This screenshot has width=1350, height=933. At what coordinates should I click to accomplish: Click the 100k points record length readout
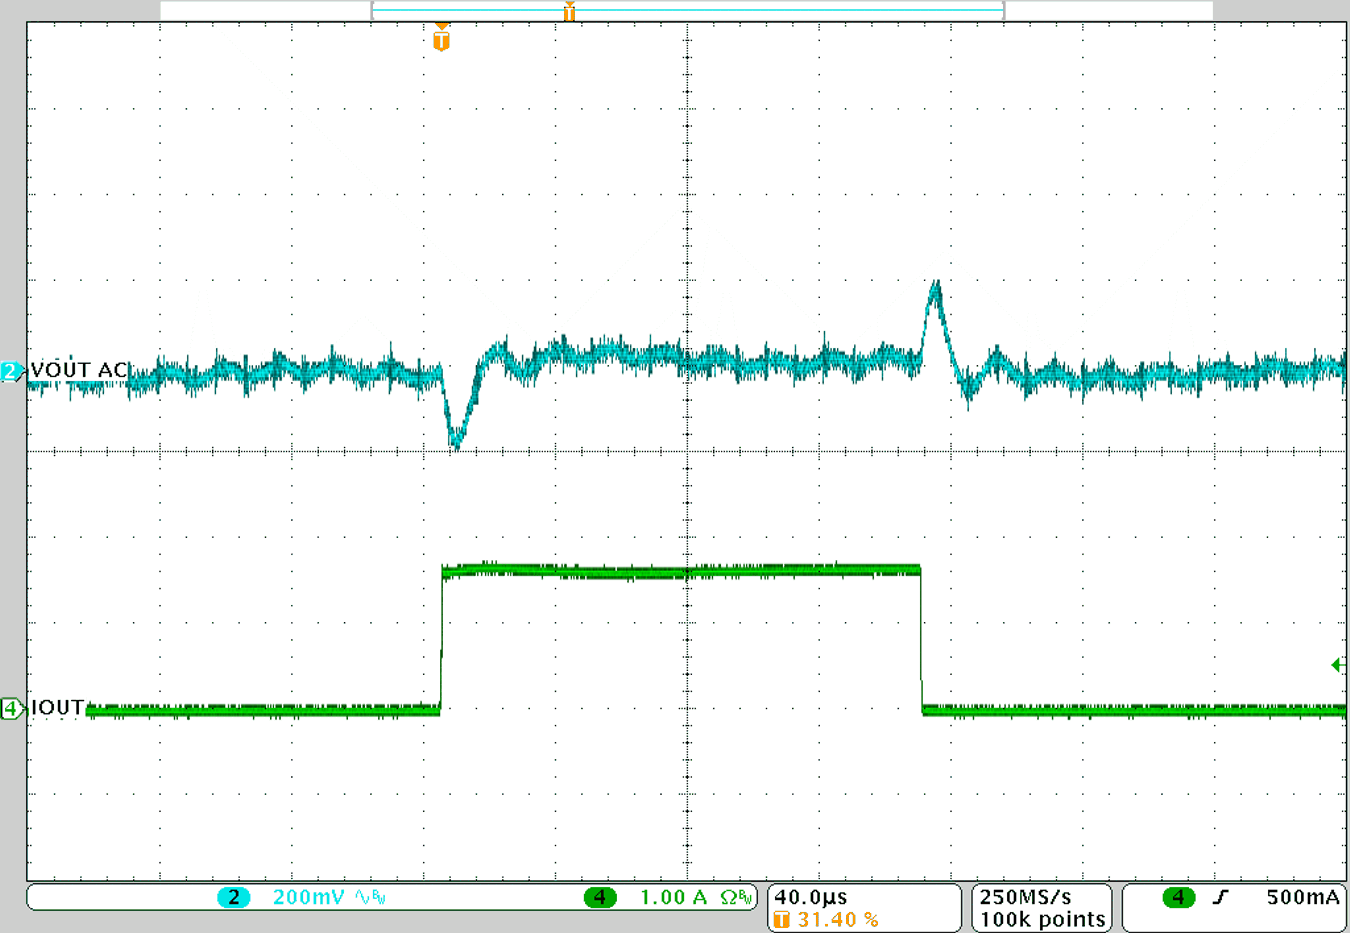pos(1042,919)
